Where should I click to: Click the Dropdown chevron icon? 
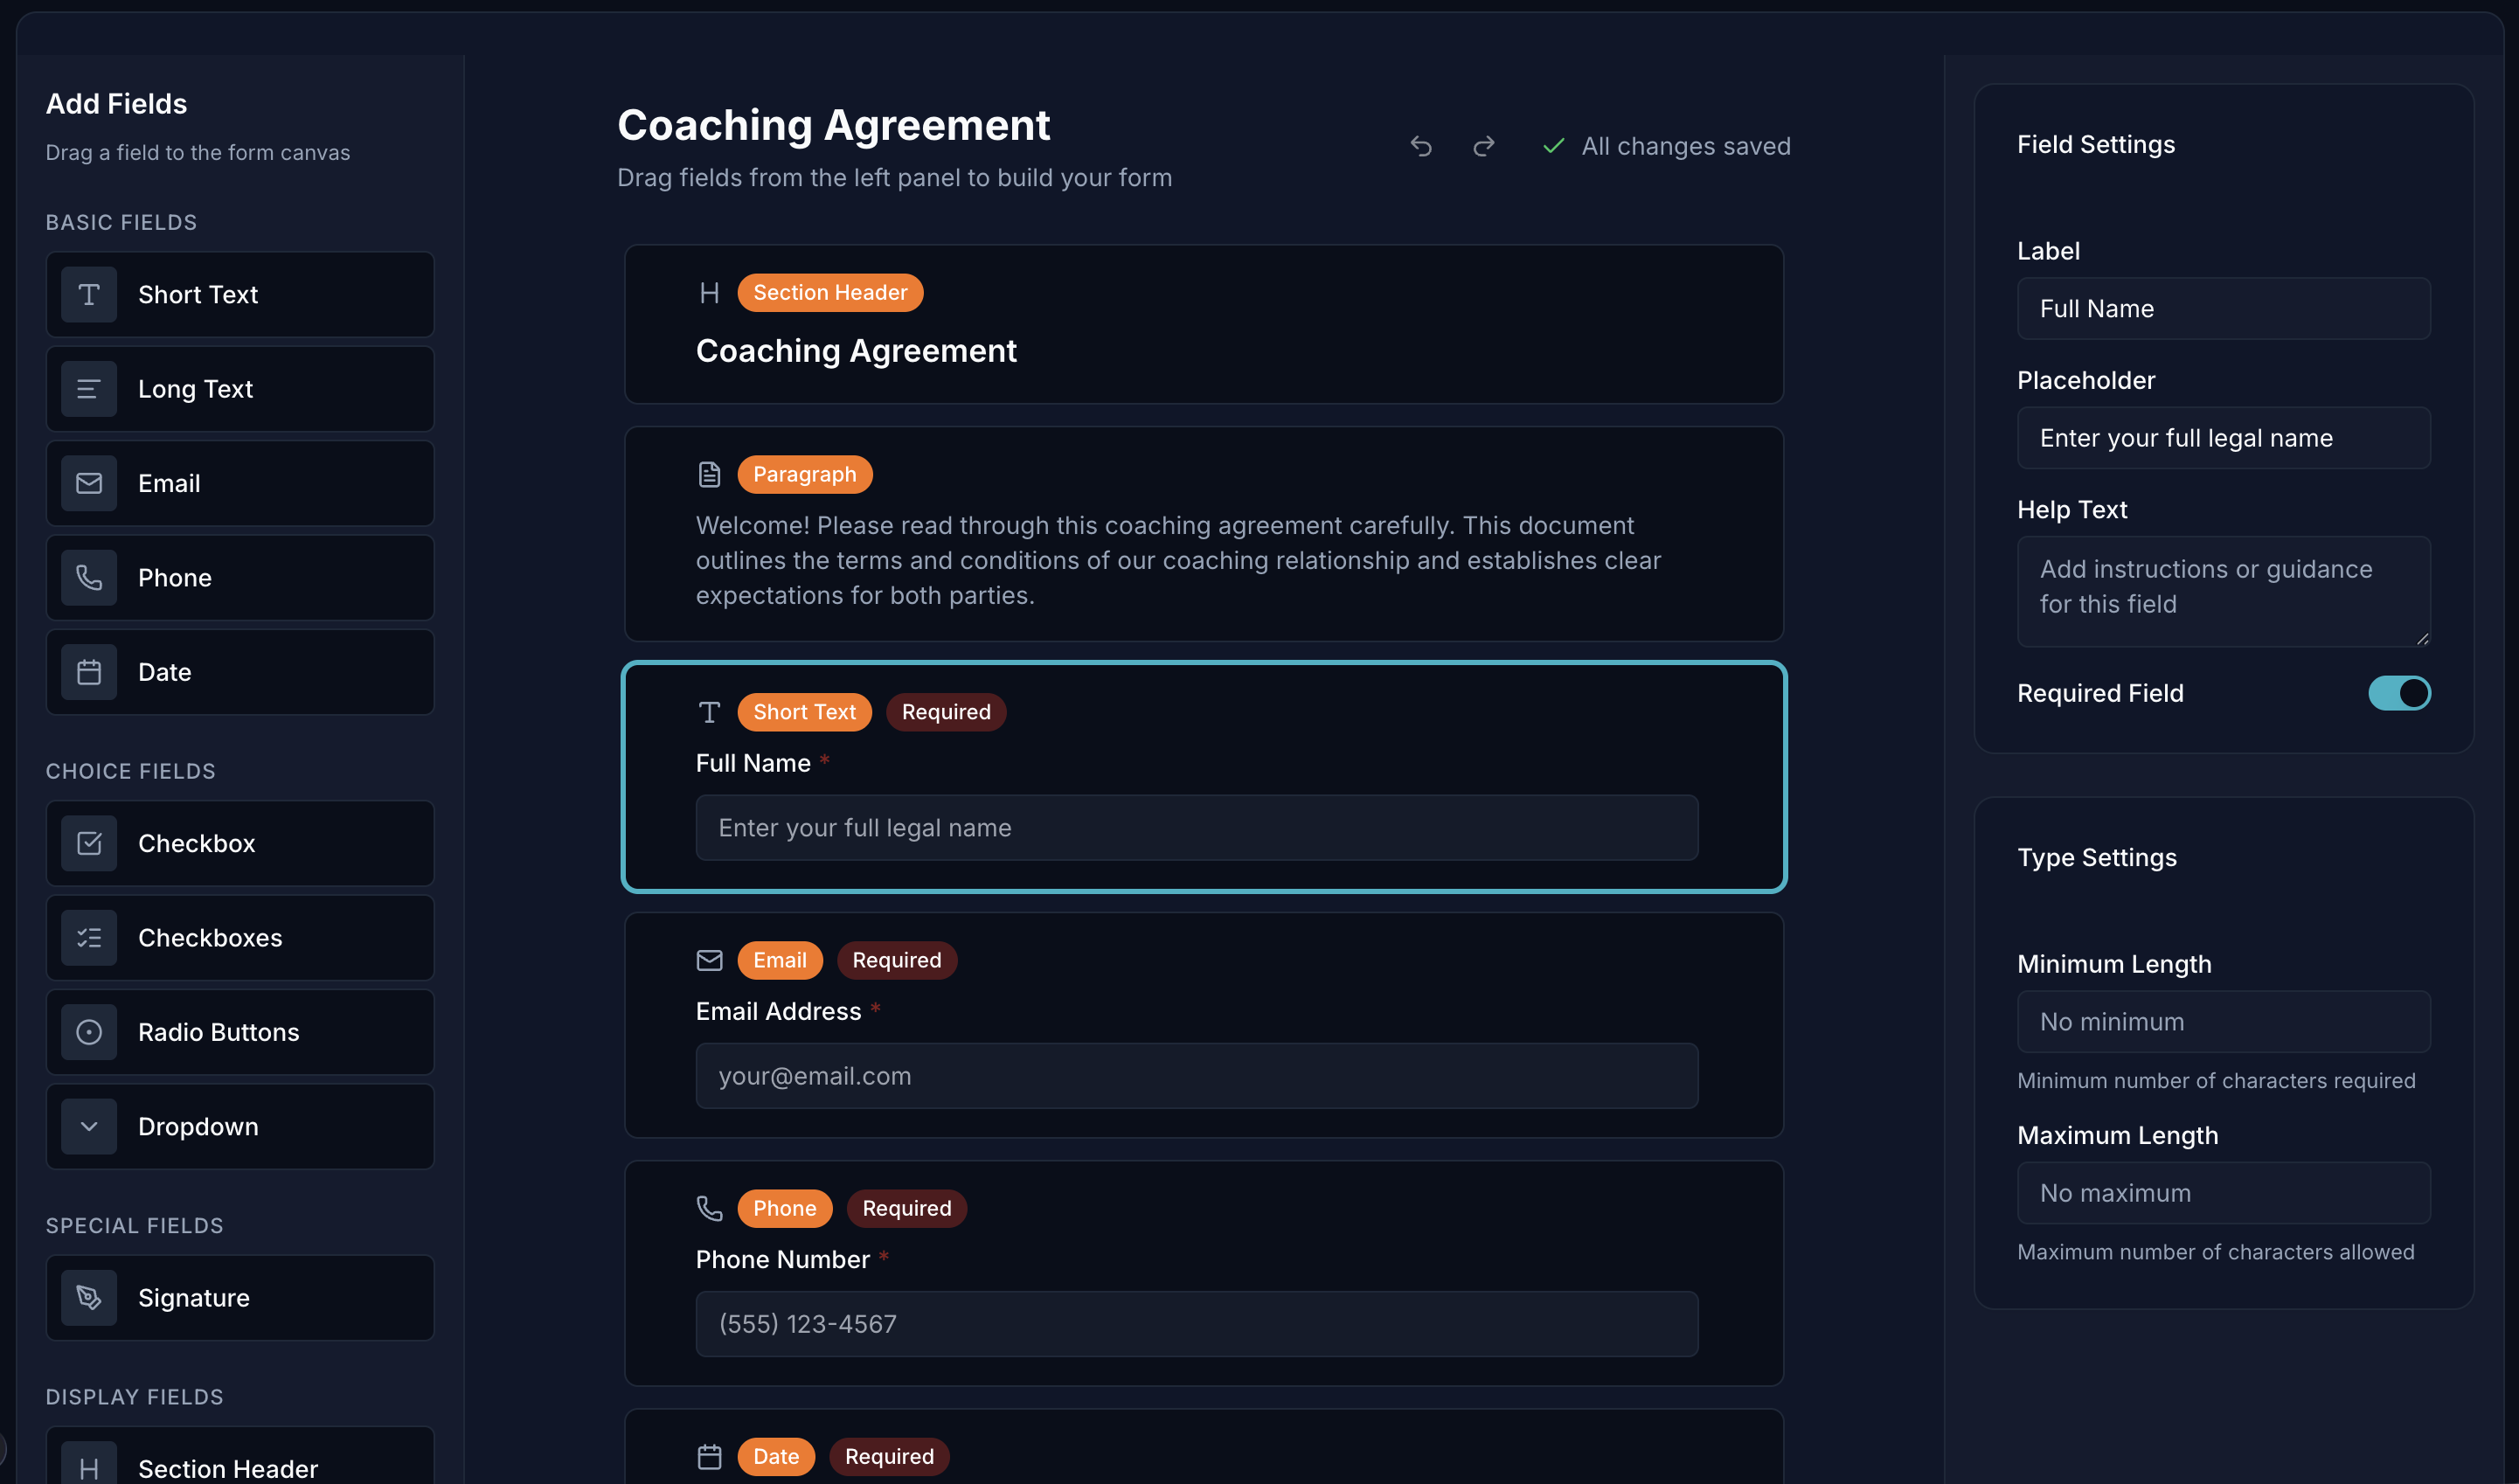tap(88, 1126)
